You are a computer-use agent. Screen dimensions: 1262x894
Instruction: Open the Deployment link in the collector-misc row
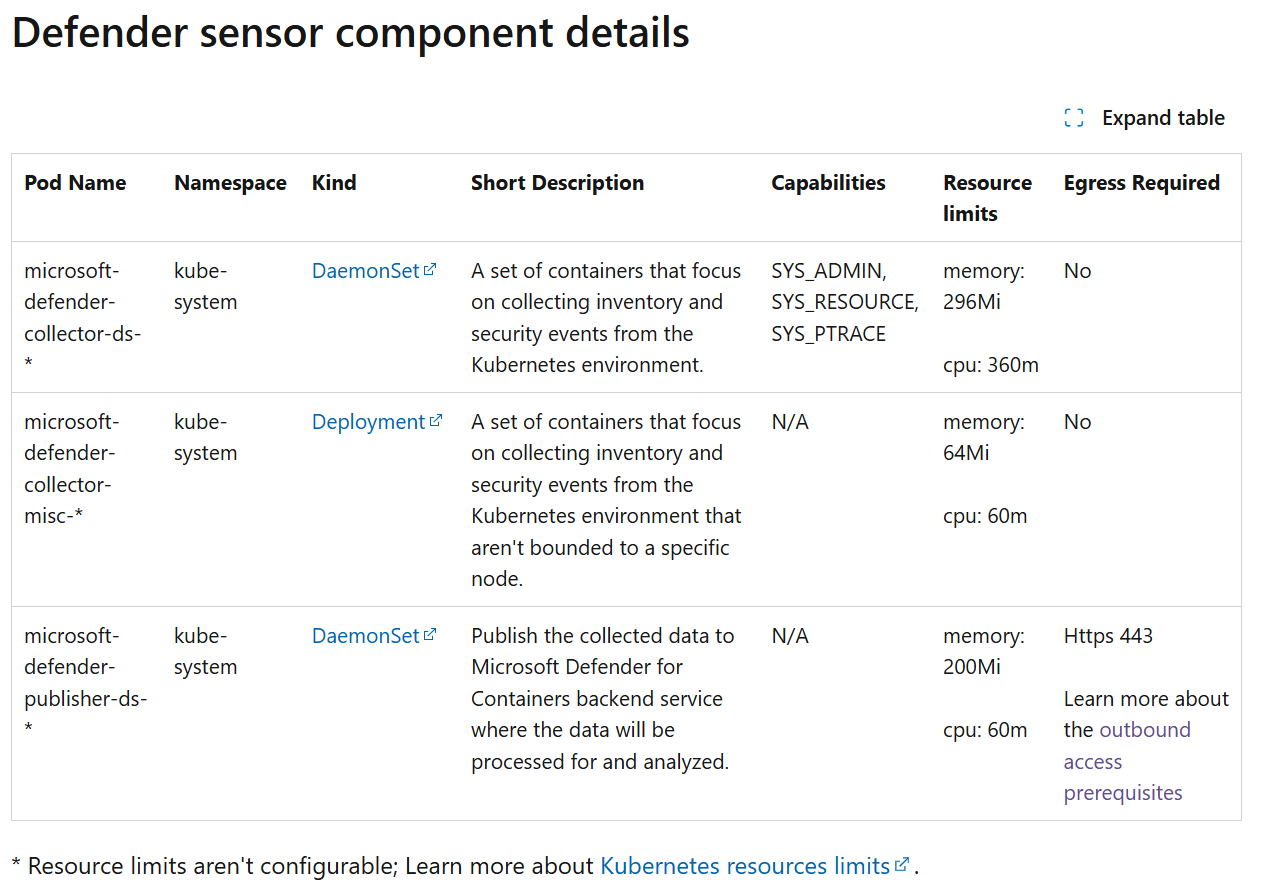[x=368, y=421]
